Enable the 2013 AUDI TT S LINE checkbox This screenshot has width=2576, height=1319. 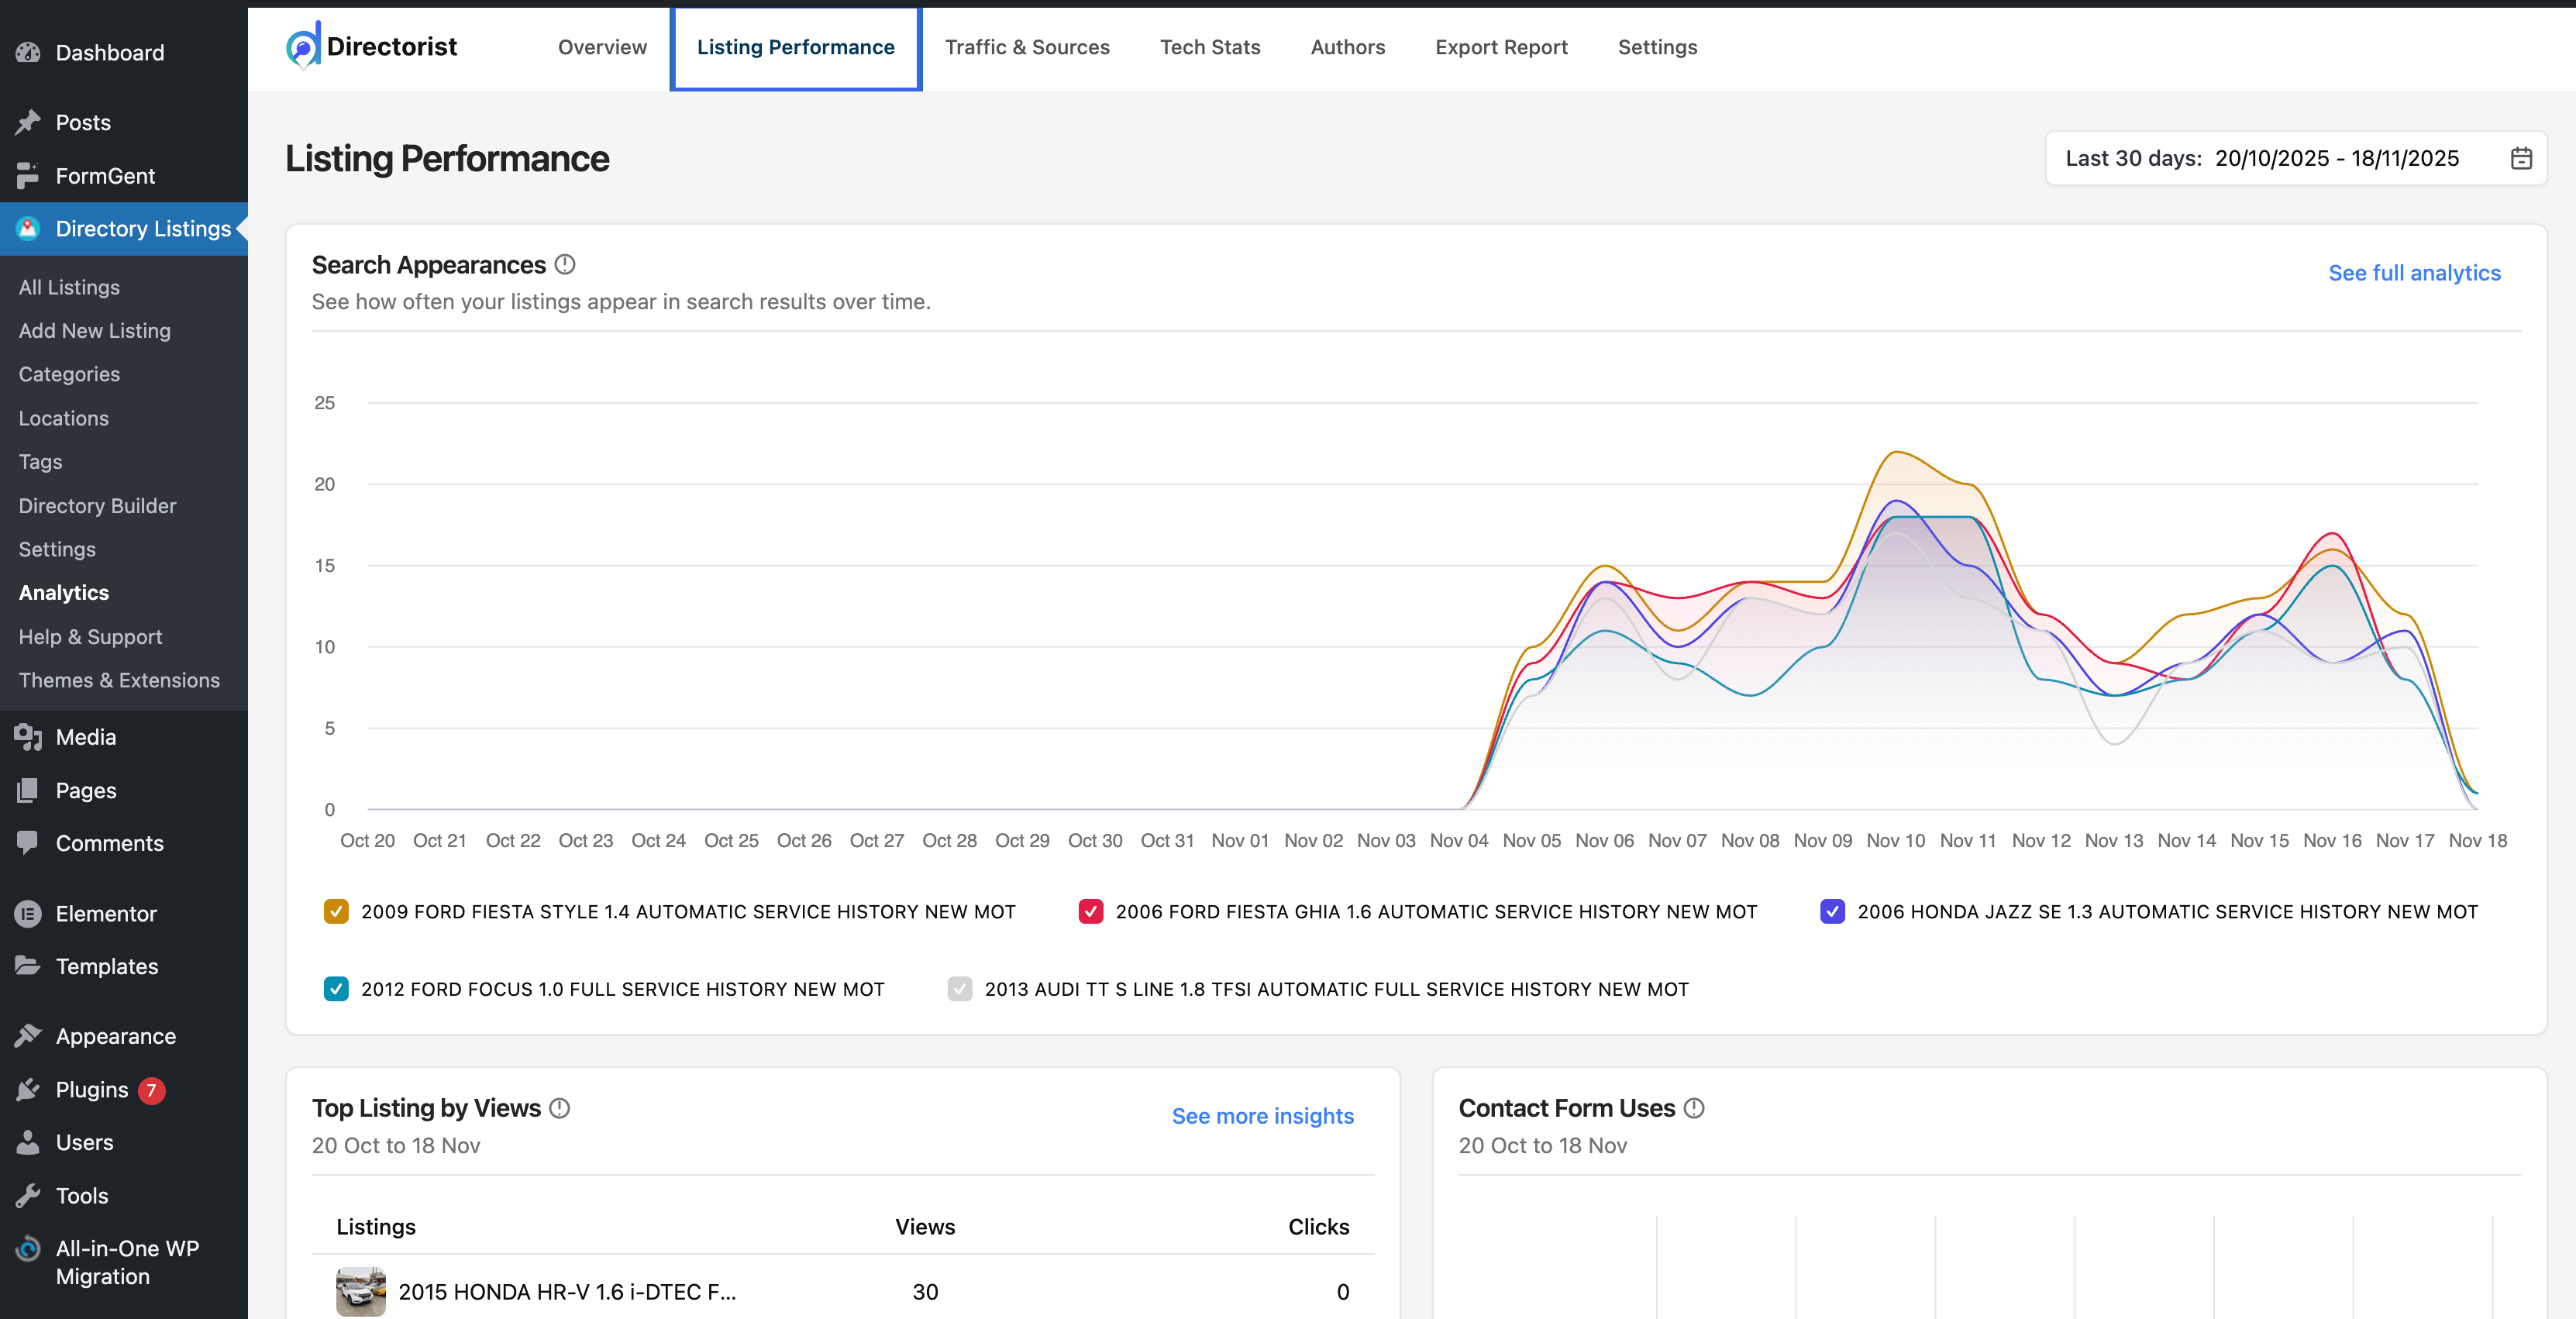960,989
